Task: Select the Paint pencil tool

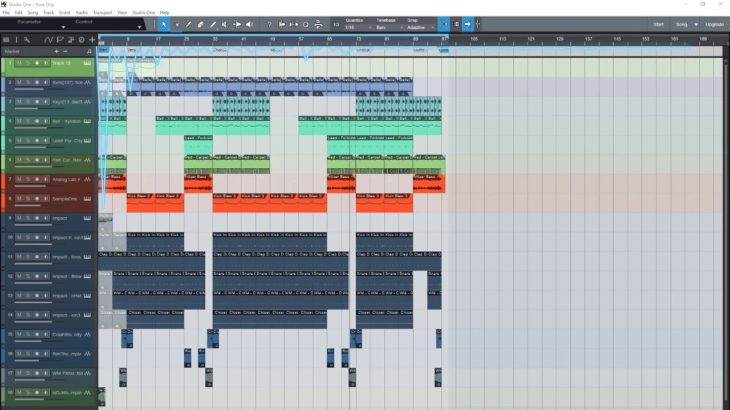Action: coord(189,24)
